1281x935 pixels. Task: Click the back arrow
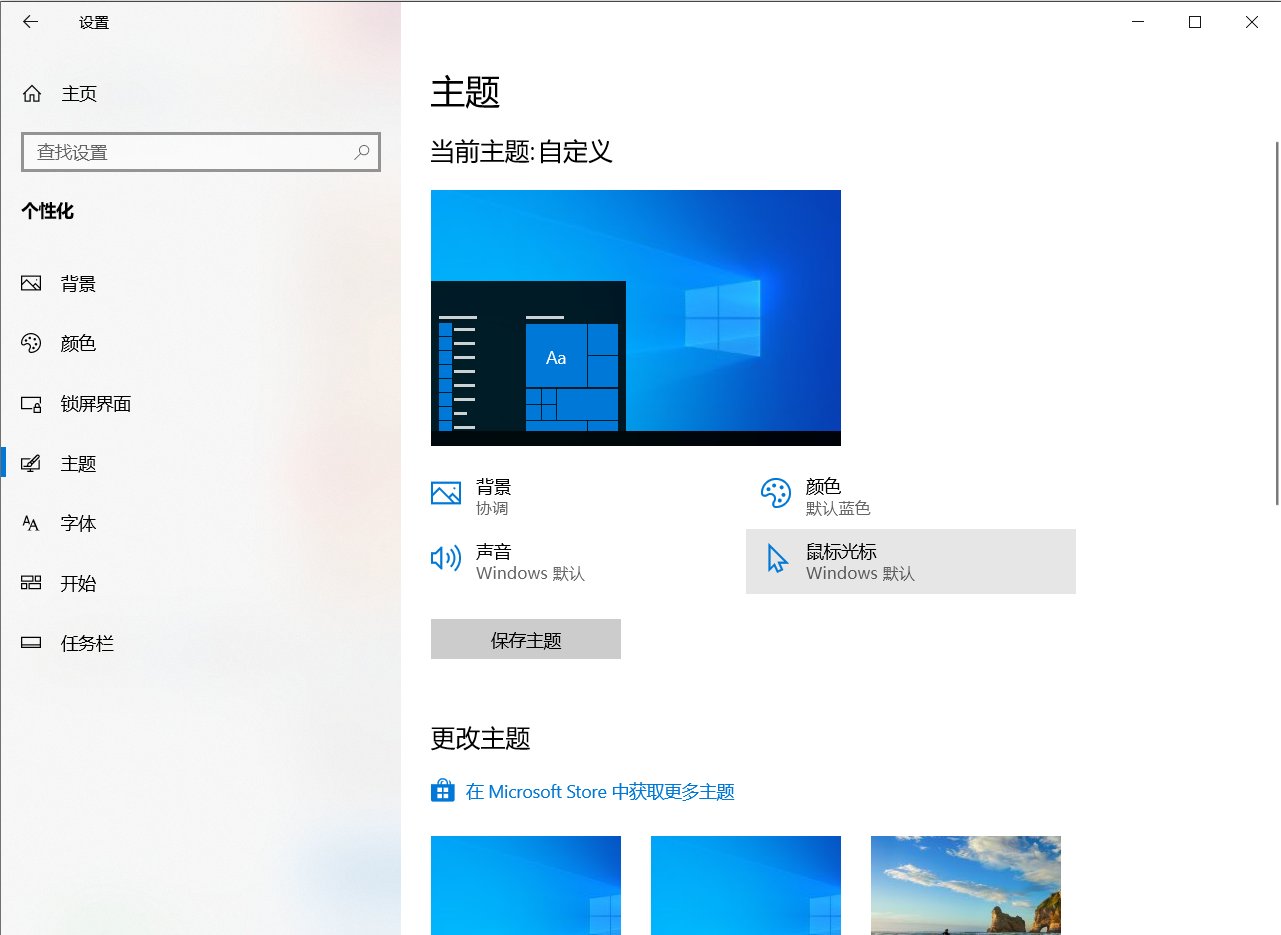tap(29, 21)
